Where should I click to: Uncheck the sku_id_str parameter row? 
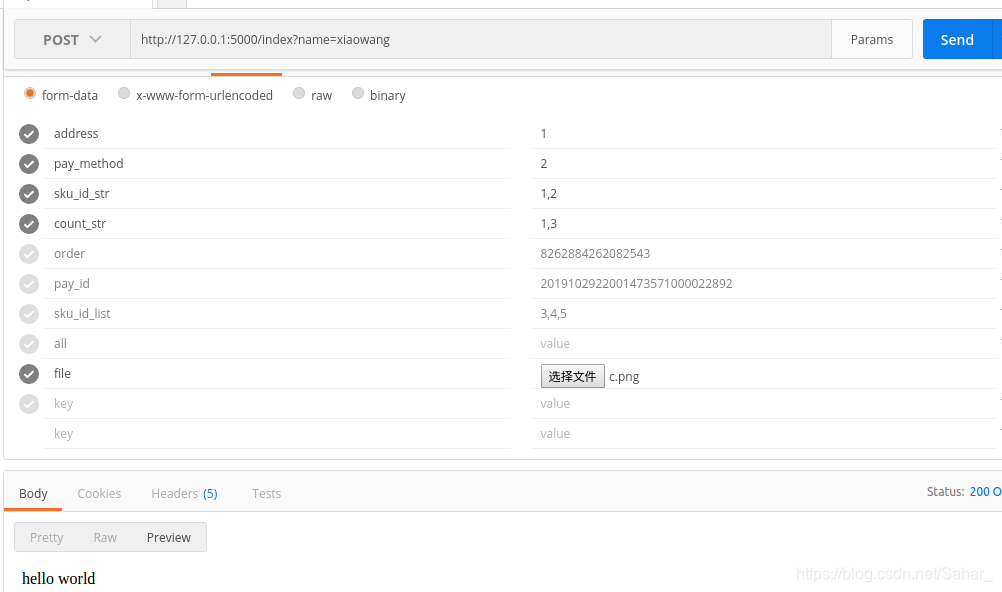pyautogui.click(x=29, y=194)
